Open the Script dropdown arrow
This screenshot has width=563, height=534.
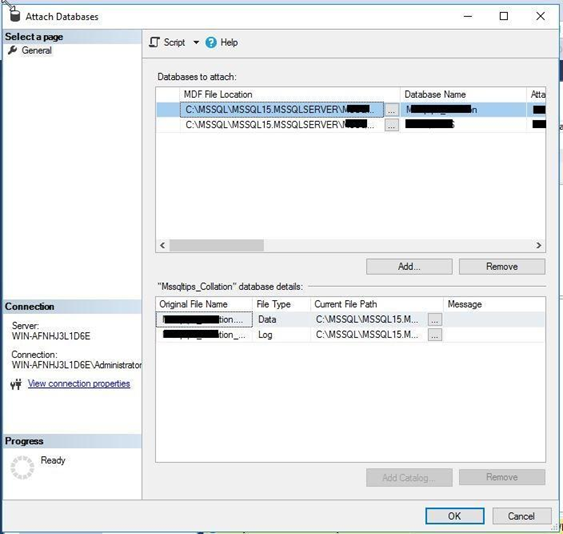point(196,42)
